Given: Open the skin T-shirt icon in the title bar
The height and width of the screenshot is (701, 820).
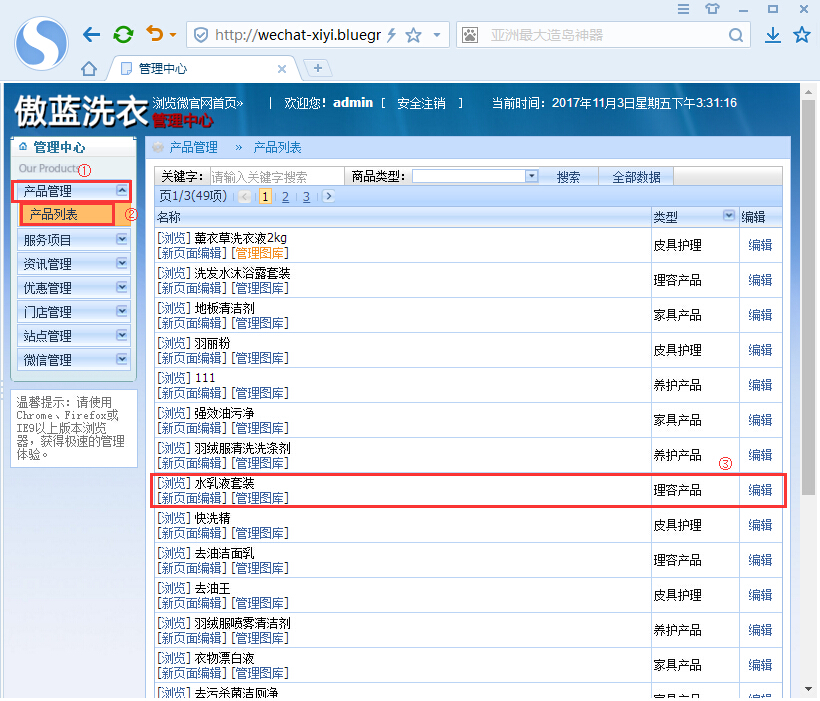Looking at the screenshot, I should pyautogui.click(x=712, y=9).
